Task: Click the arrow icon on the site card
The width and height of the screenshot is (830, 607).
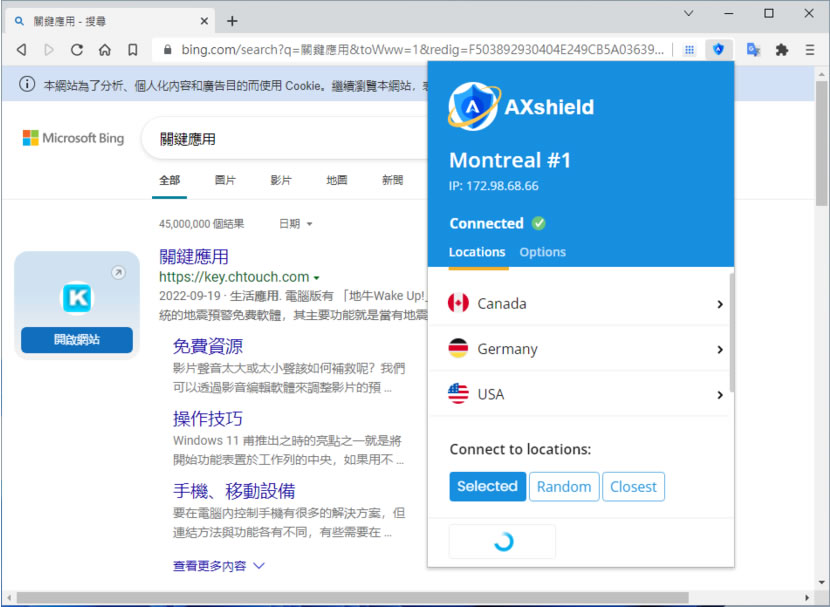Action: pyautogui.click(x=118, y=273)
